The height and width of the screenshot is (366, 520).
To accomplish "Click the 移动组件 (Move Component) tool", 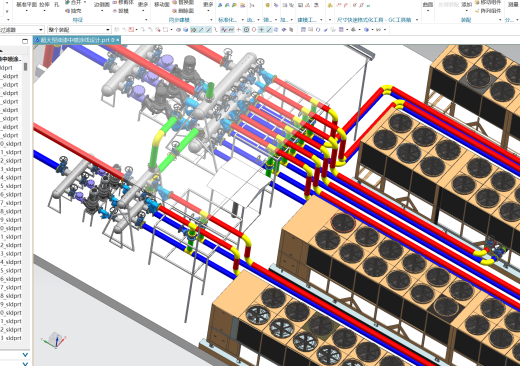I will [x=488, y=2].
